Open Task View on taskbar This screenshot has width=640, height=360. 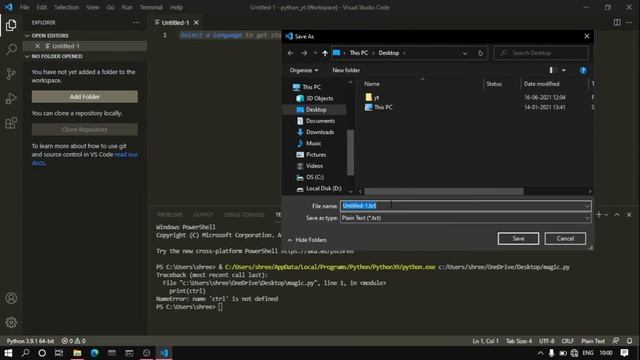pos(59,353)
